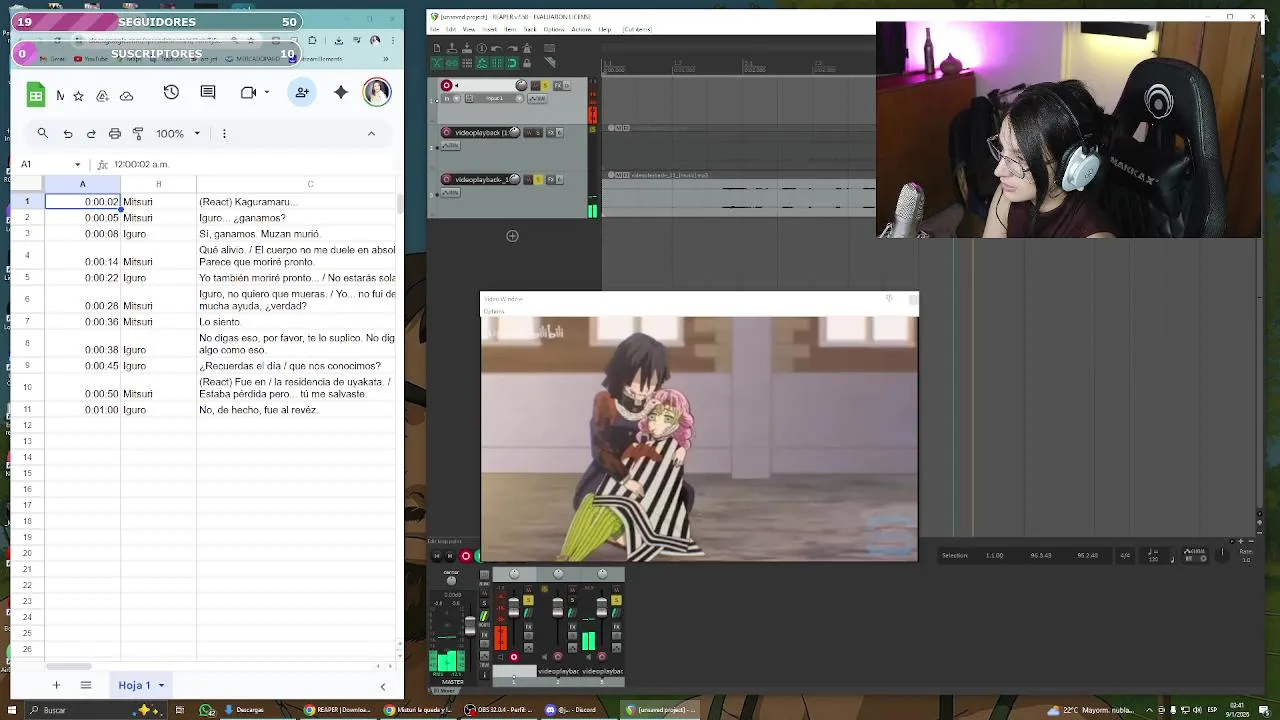1280x720 pixels.
Task: Toggle REAPER snap button
Action: [512, 63]
